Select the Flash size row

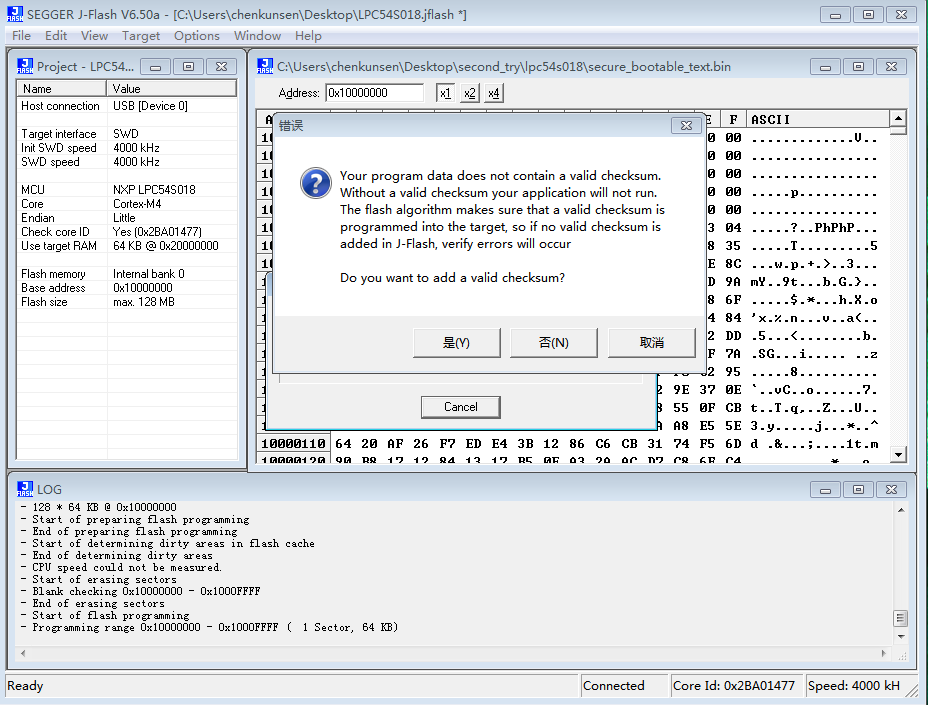127,302
